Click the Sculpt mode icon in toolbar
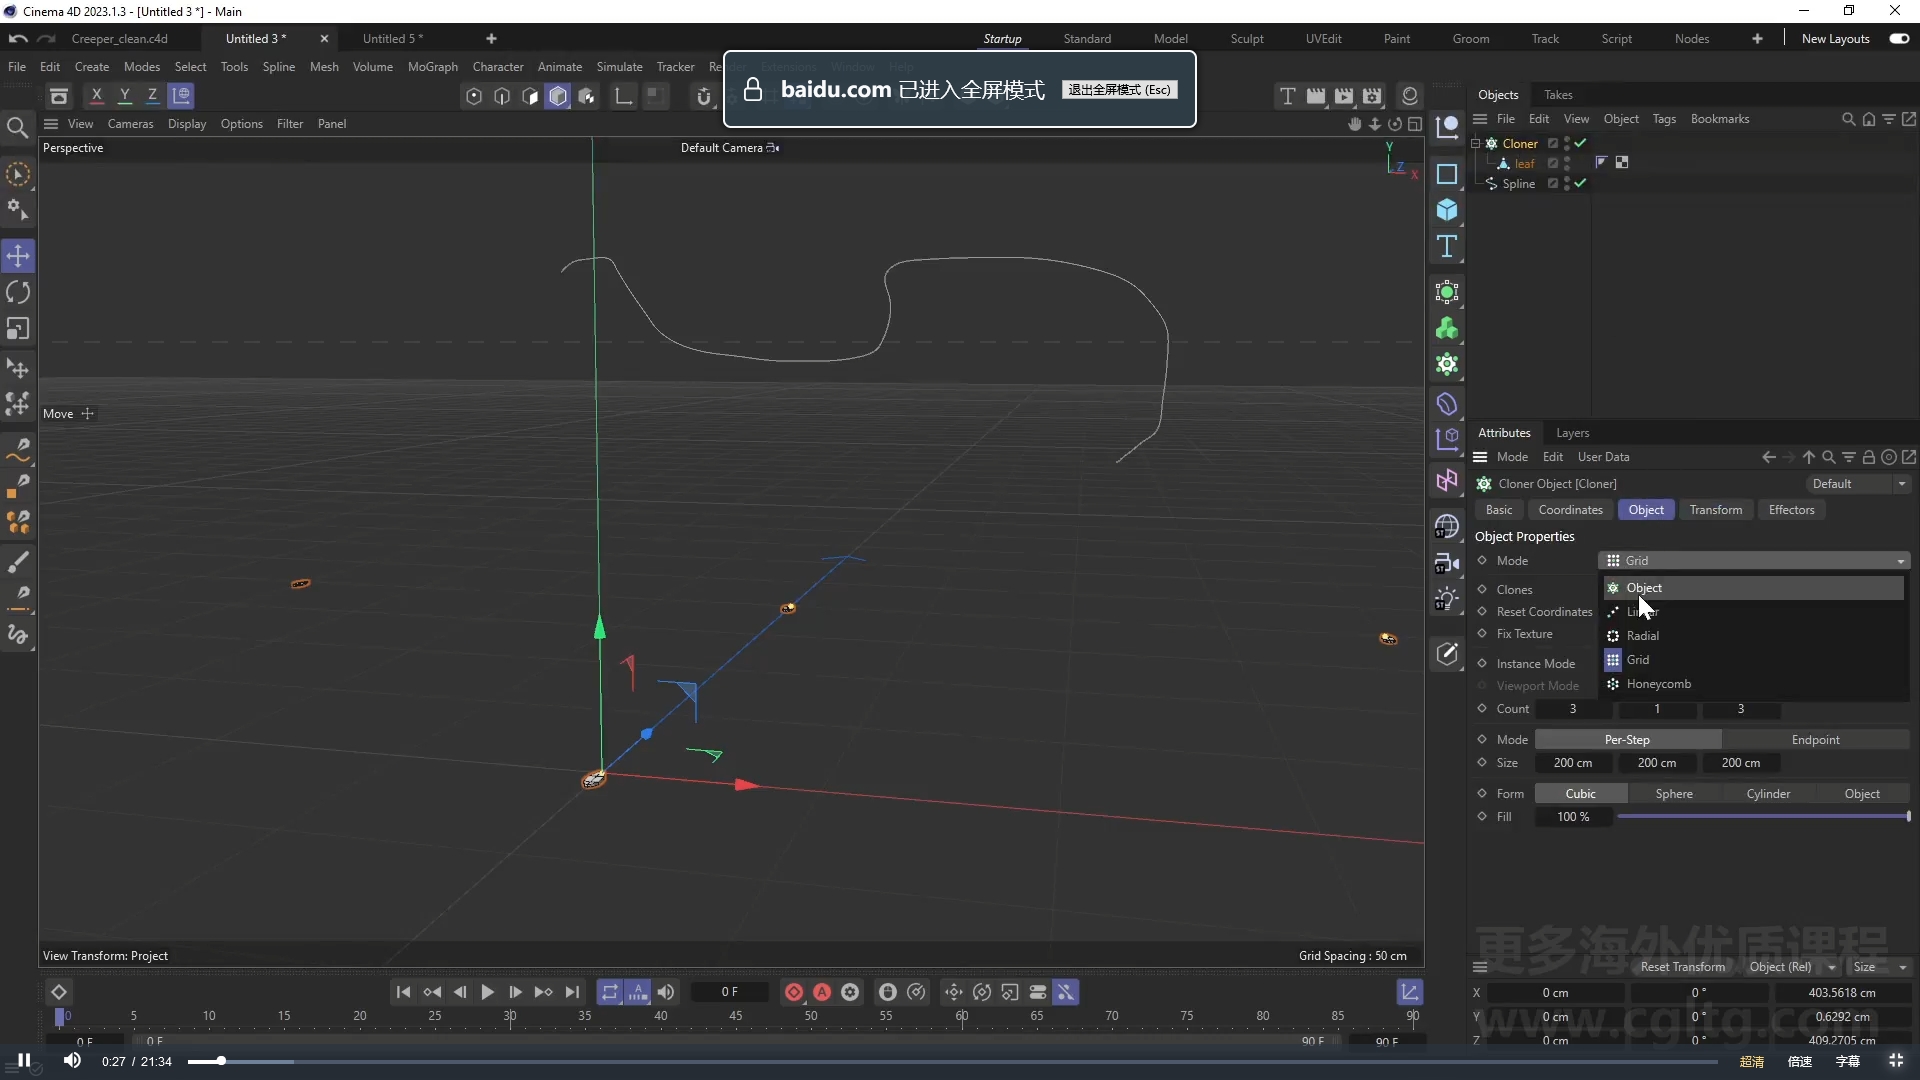Viewport: 1920px width, 1080px height. pos(1245,37)
